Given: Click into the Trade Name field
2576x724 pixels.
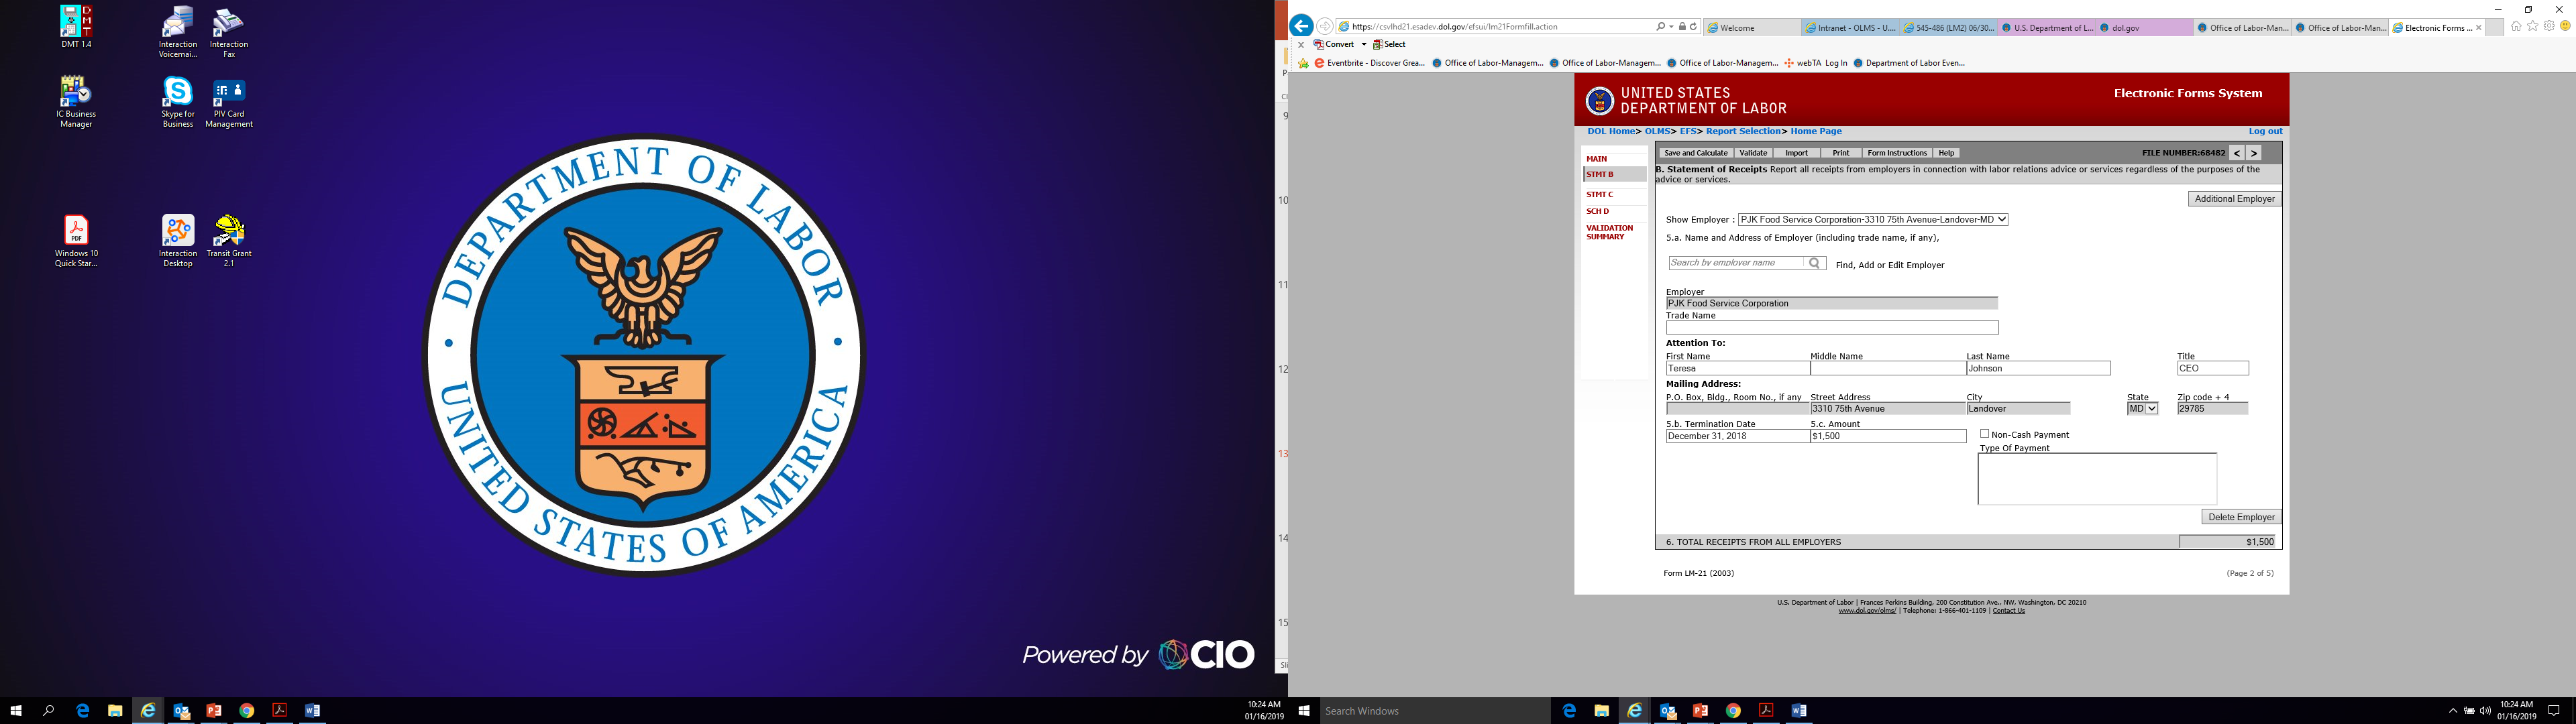Looking at the screenshot, I should 1831,328.
